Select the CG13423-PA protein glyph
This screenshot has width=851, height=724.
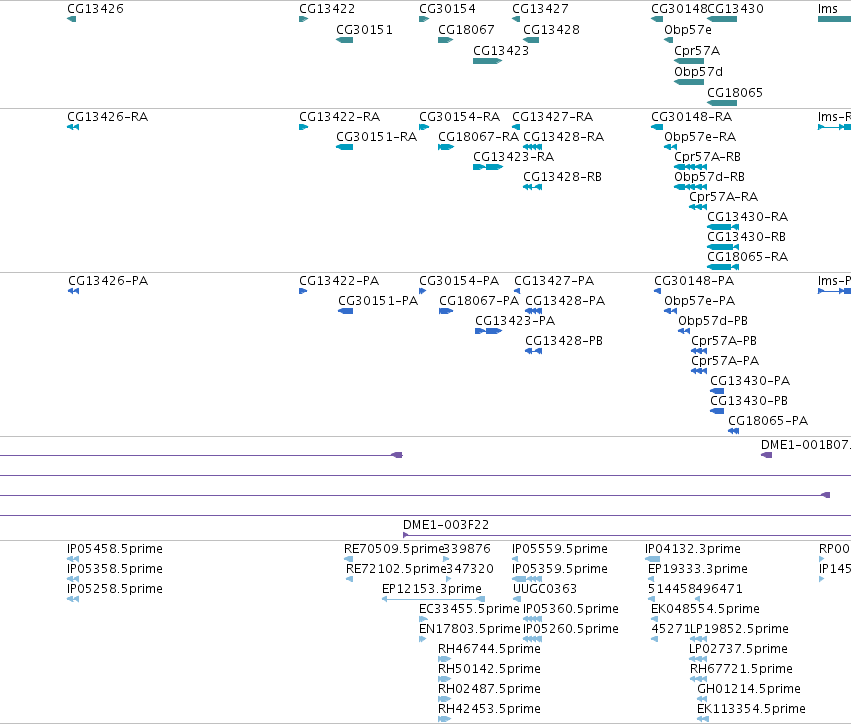488,331
